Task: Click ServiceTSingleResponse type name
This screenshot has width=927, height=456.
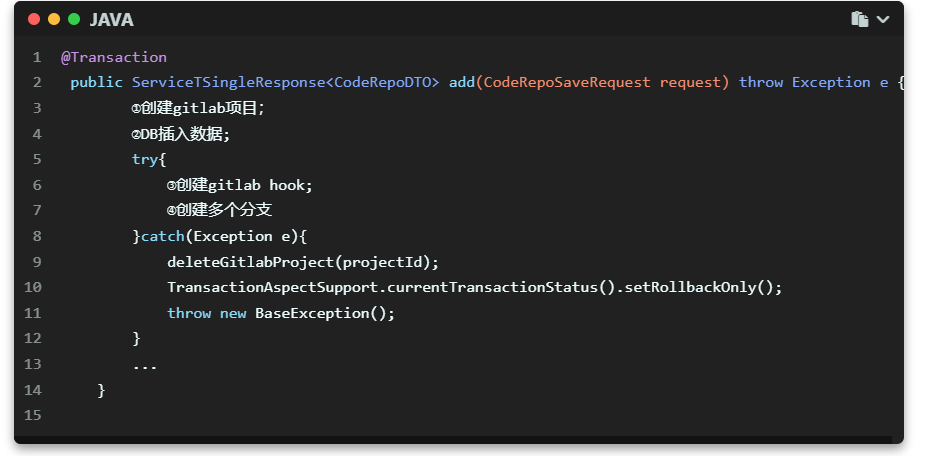Action: click(x=228, y=83)
